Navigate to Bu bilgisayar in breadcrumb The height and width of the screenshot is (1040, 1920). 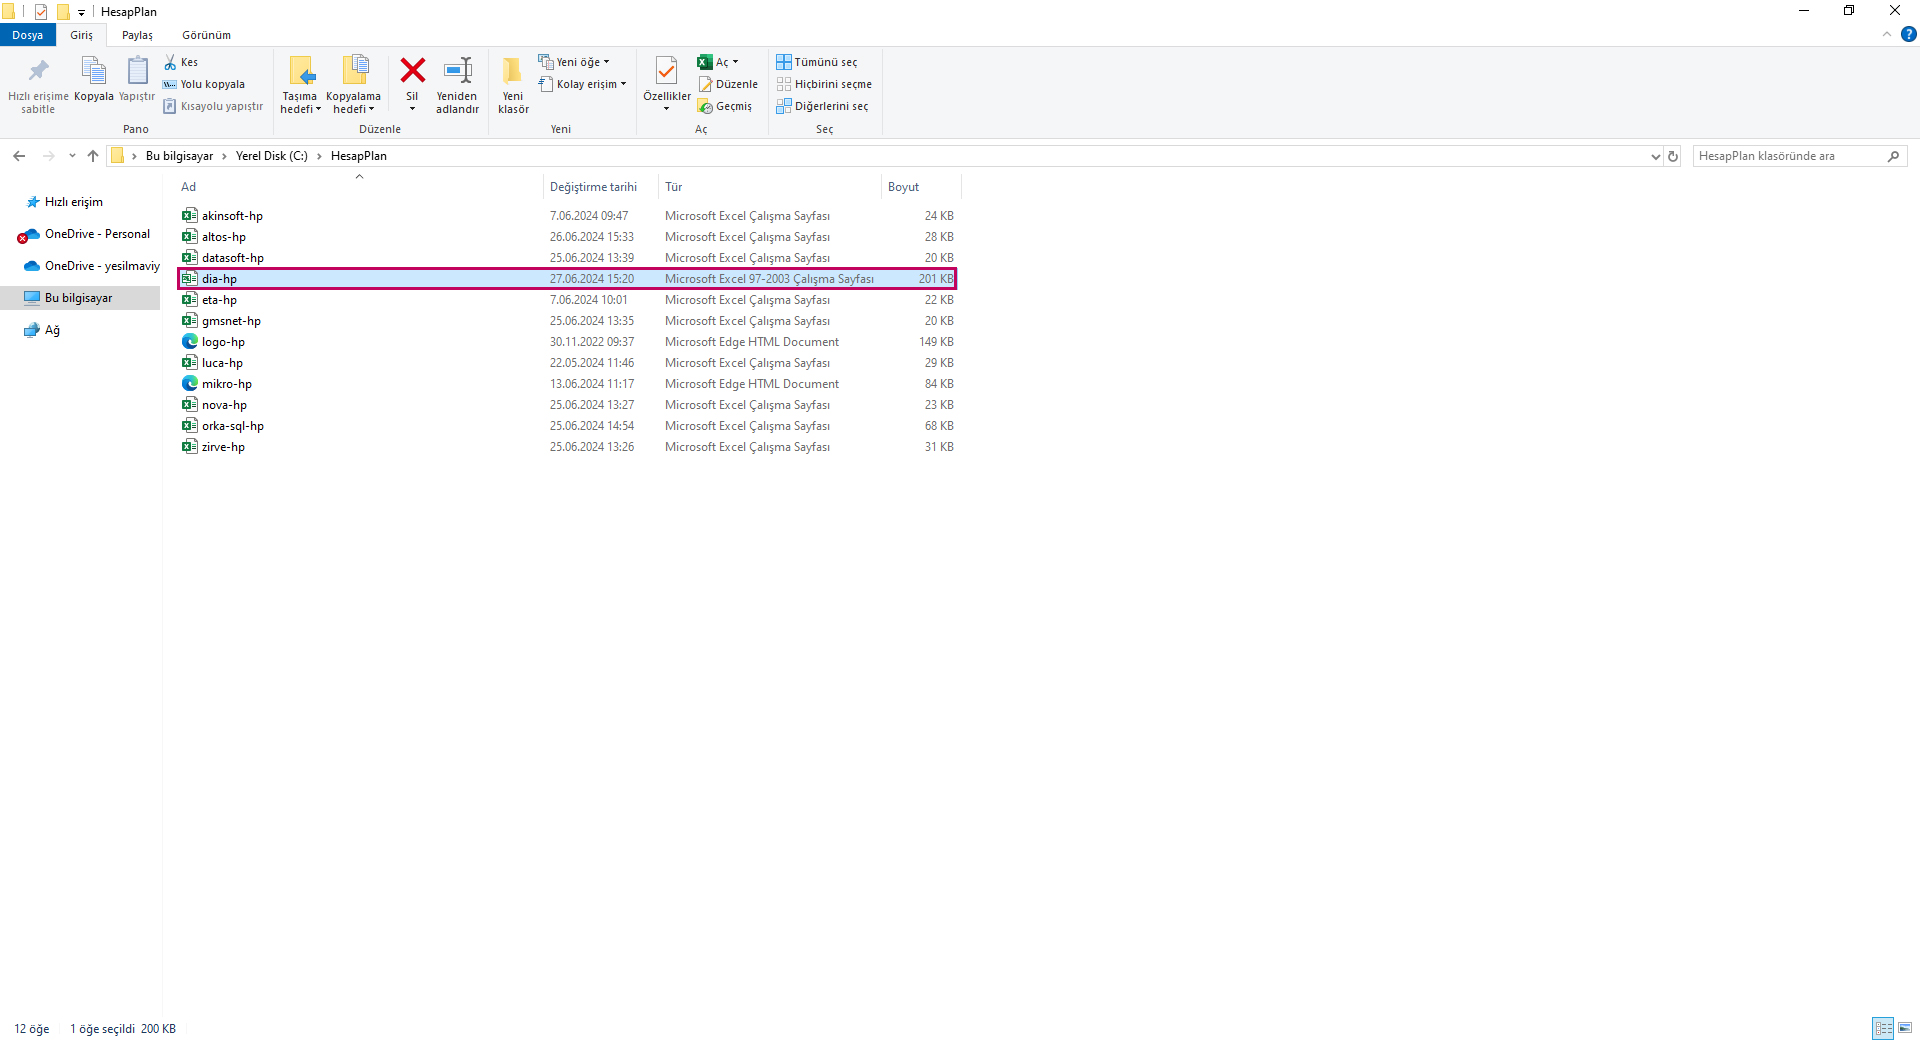(180, 156)
